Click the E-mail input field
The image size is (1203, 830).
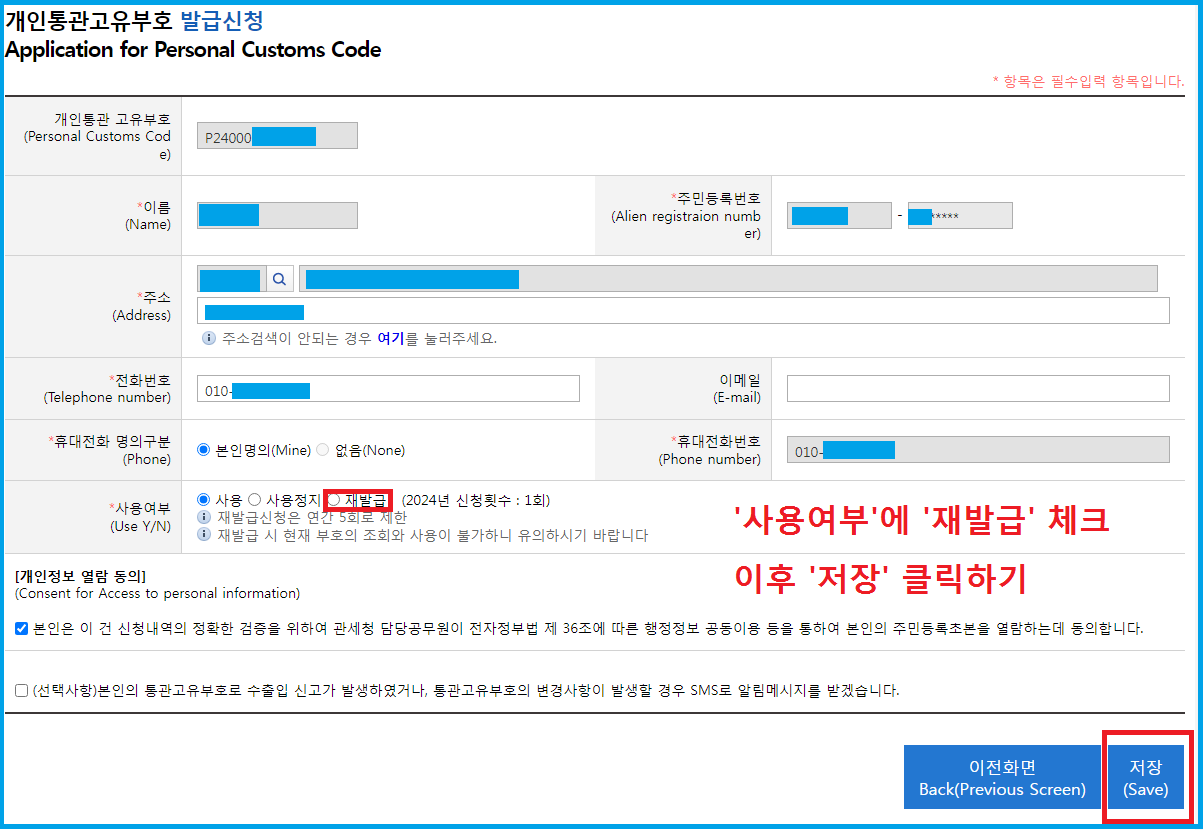(977, 388)
